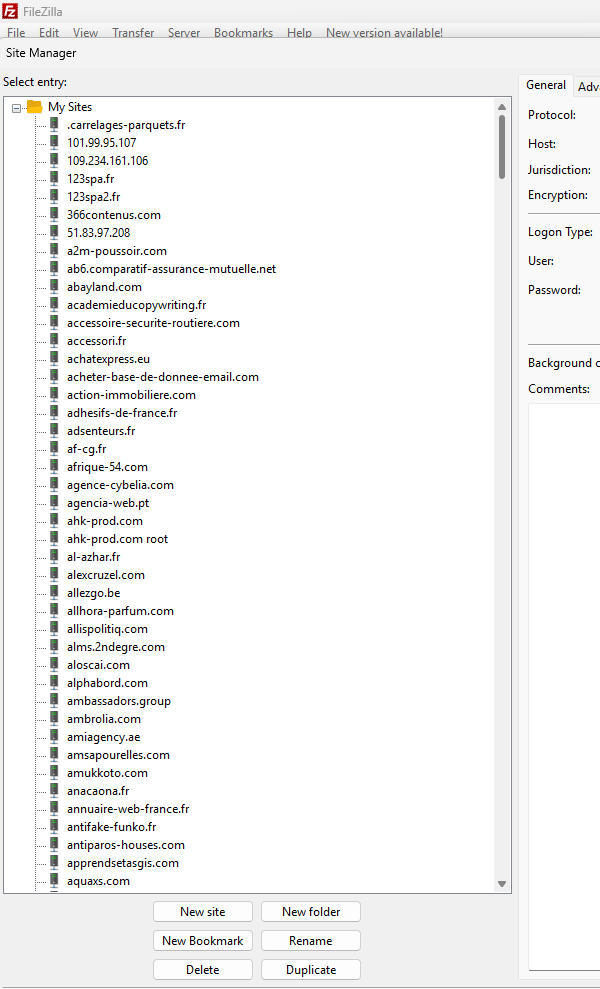Select 123spa2.fr site entry
The height and width of the screenshot is (989, 600).
pyautogui.click(x=94, y=197)
